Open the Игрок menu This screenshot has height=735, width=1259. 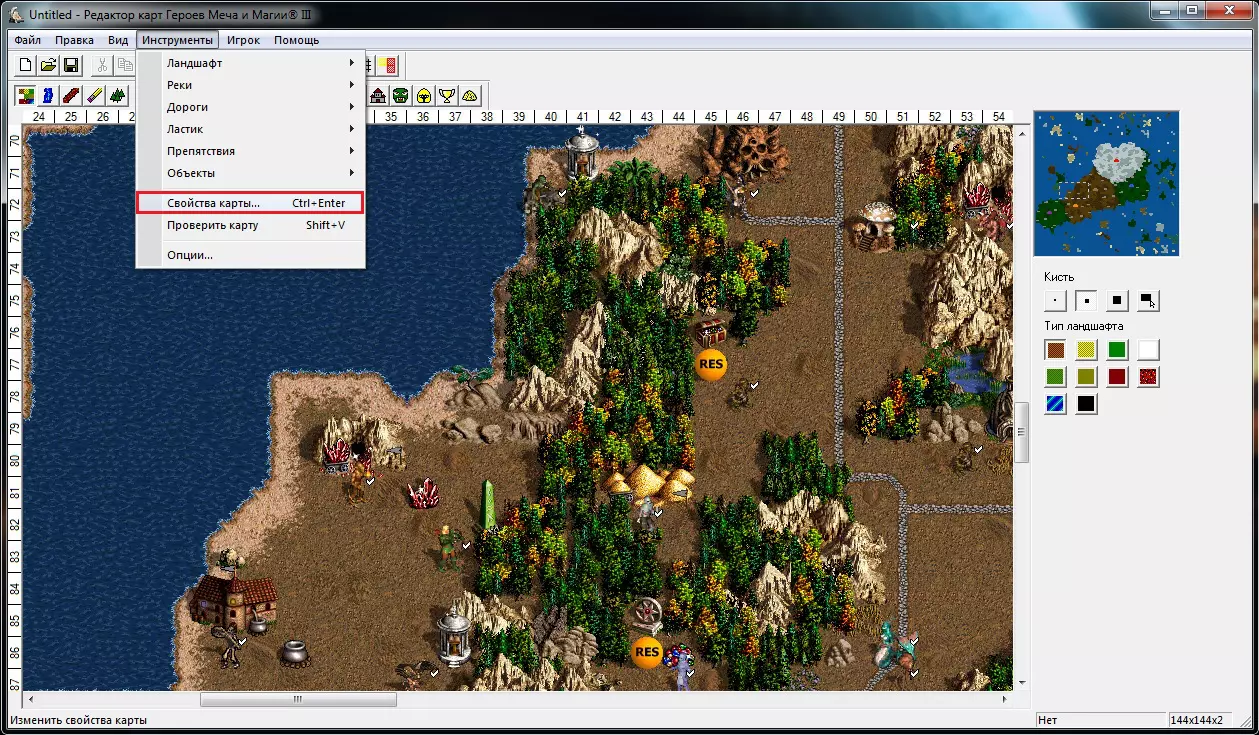[x=243, y=40]
